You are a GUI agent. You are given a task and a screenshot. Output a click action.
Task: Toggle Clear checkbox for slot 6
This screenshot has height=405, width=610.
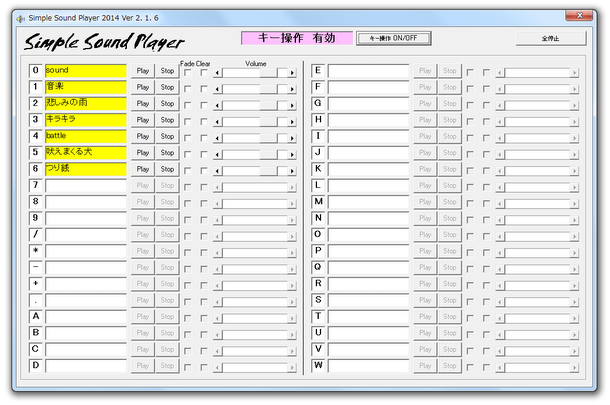204,171
